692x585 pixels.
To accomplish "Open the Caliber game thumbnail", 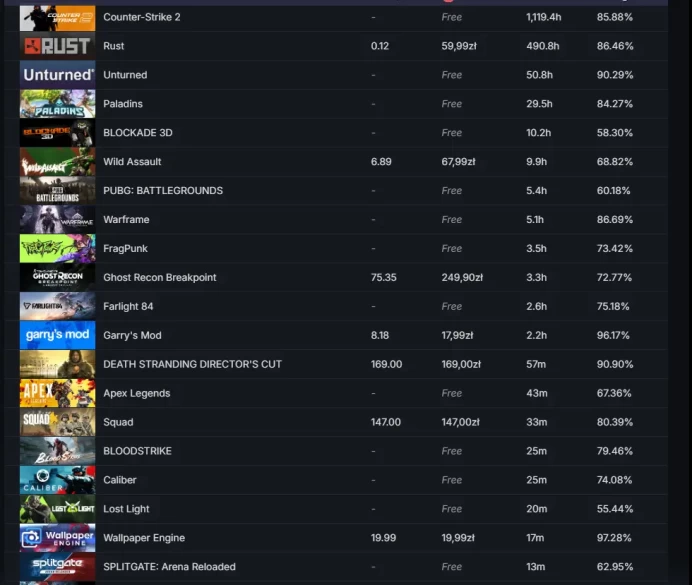I will click(57, 480).
